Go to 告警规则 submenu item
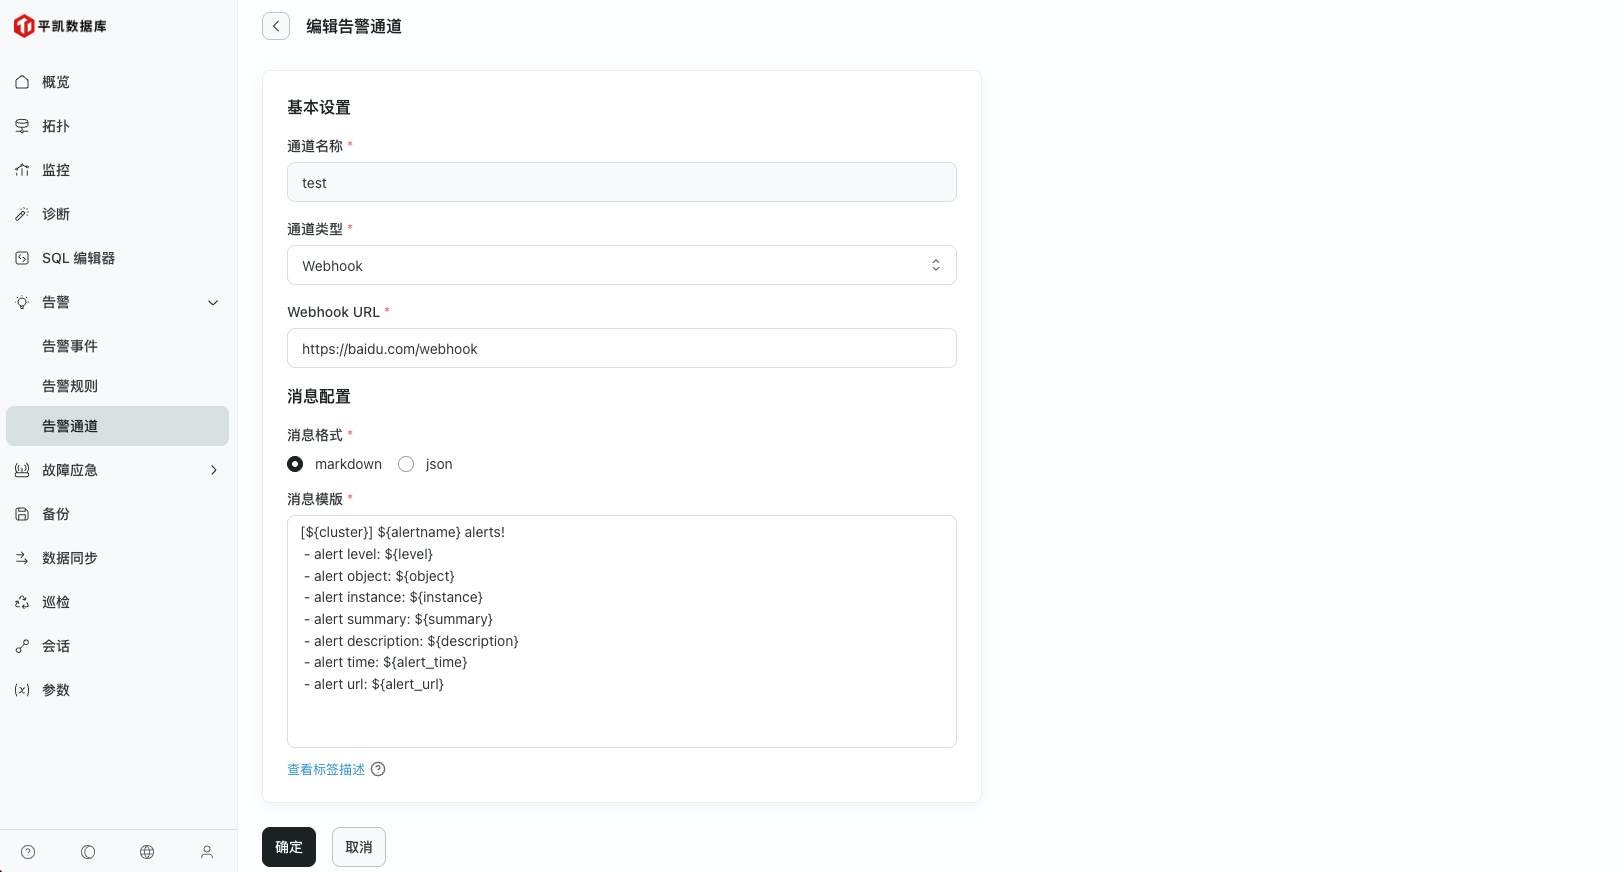The height and width of the screenshot is (872, 1624). coord(70,386)
